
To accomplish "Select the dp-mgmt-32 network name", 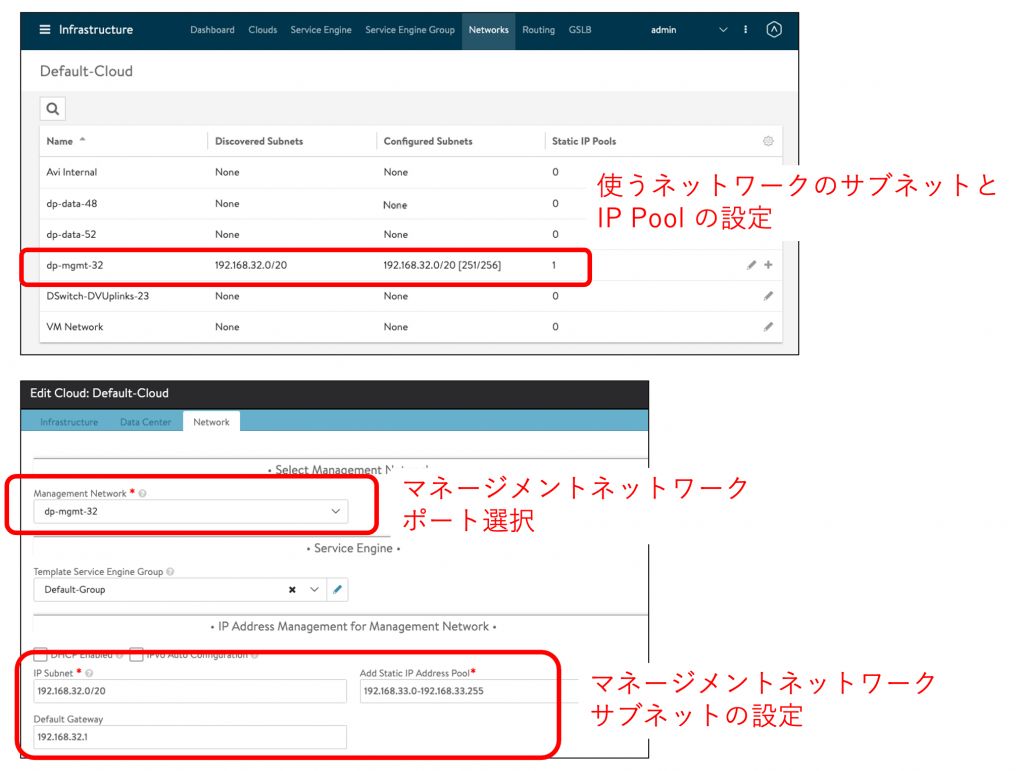I will coord(75,265).
